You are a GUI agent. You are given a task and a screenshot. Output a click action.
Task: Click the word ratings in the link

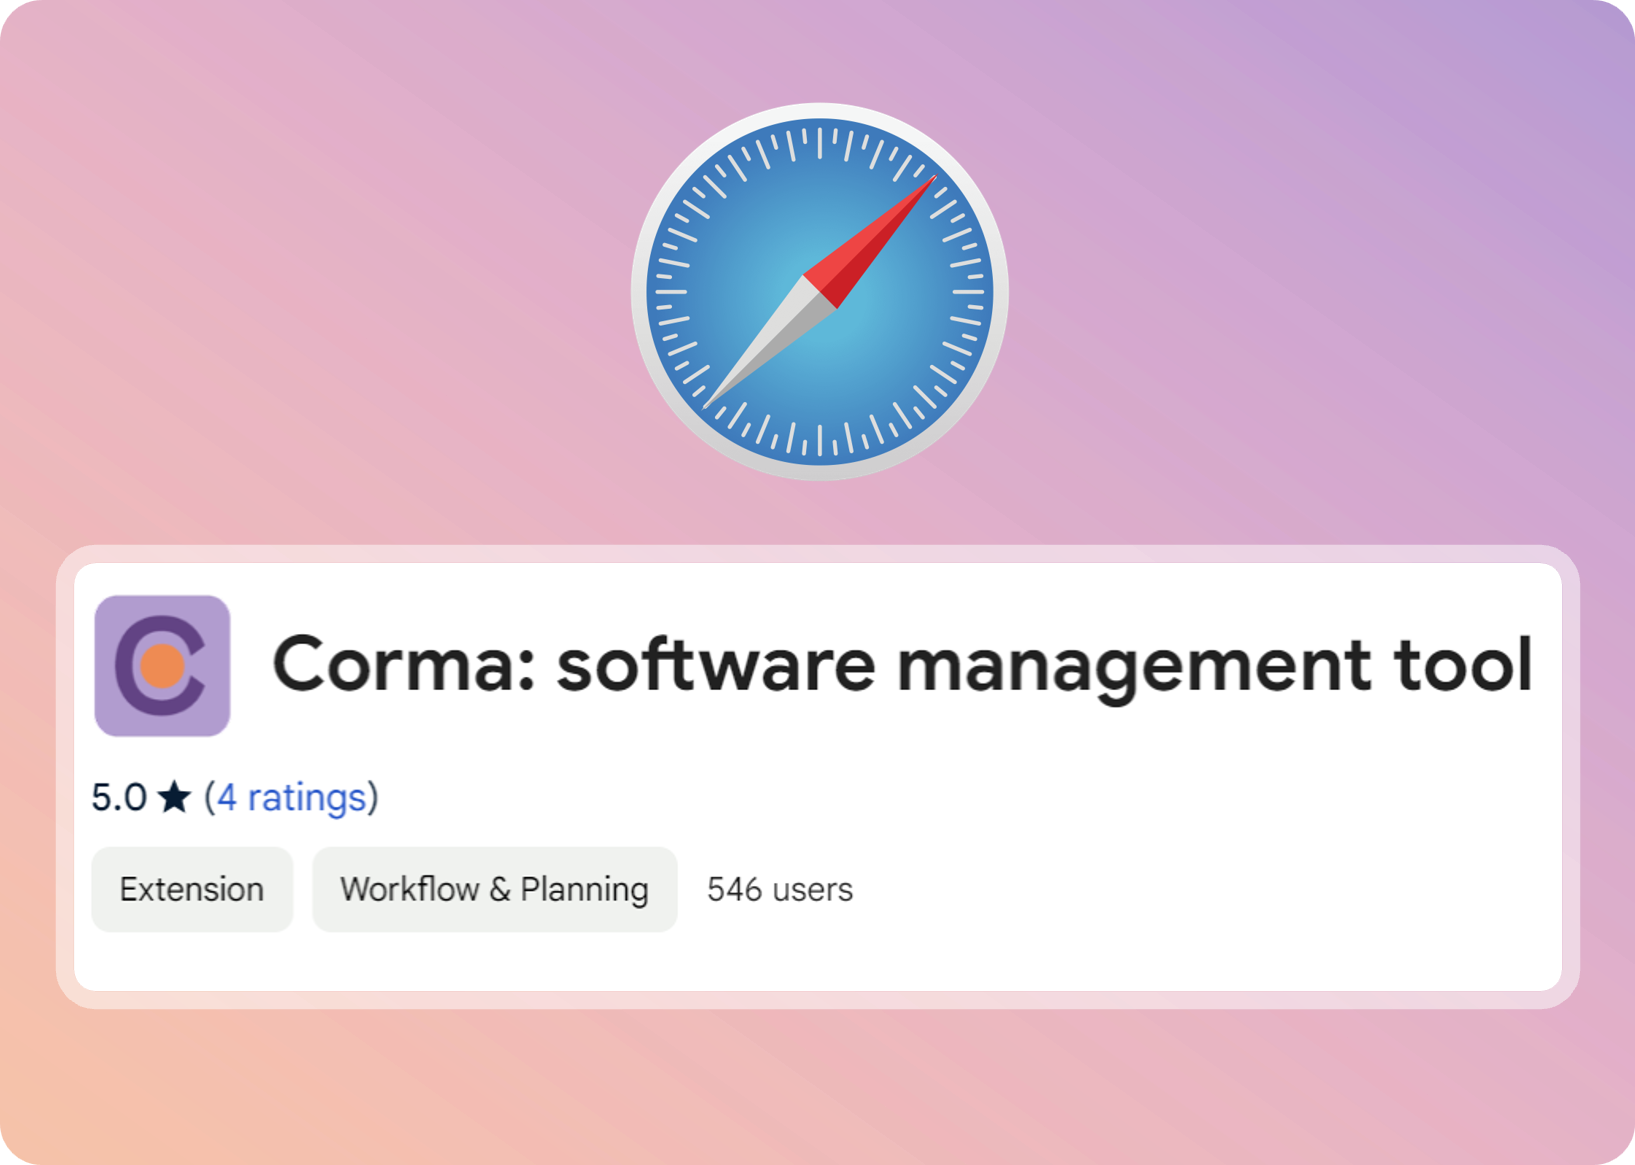(x=307, y=798)
